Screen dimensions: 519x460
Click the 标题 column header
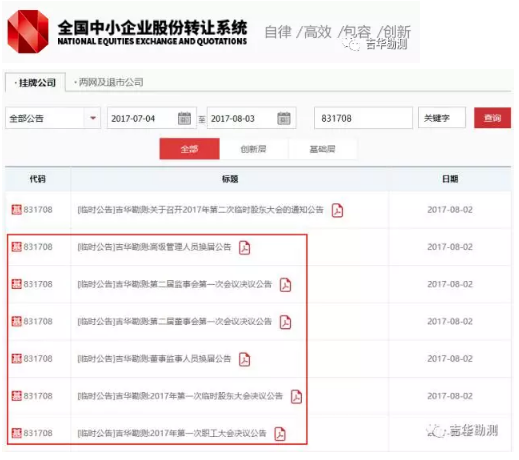point(230,179)
